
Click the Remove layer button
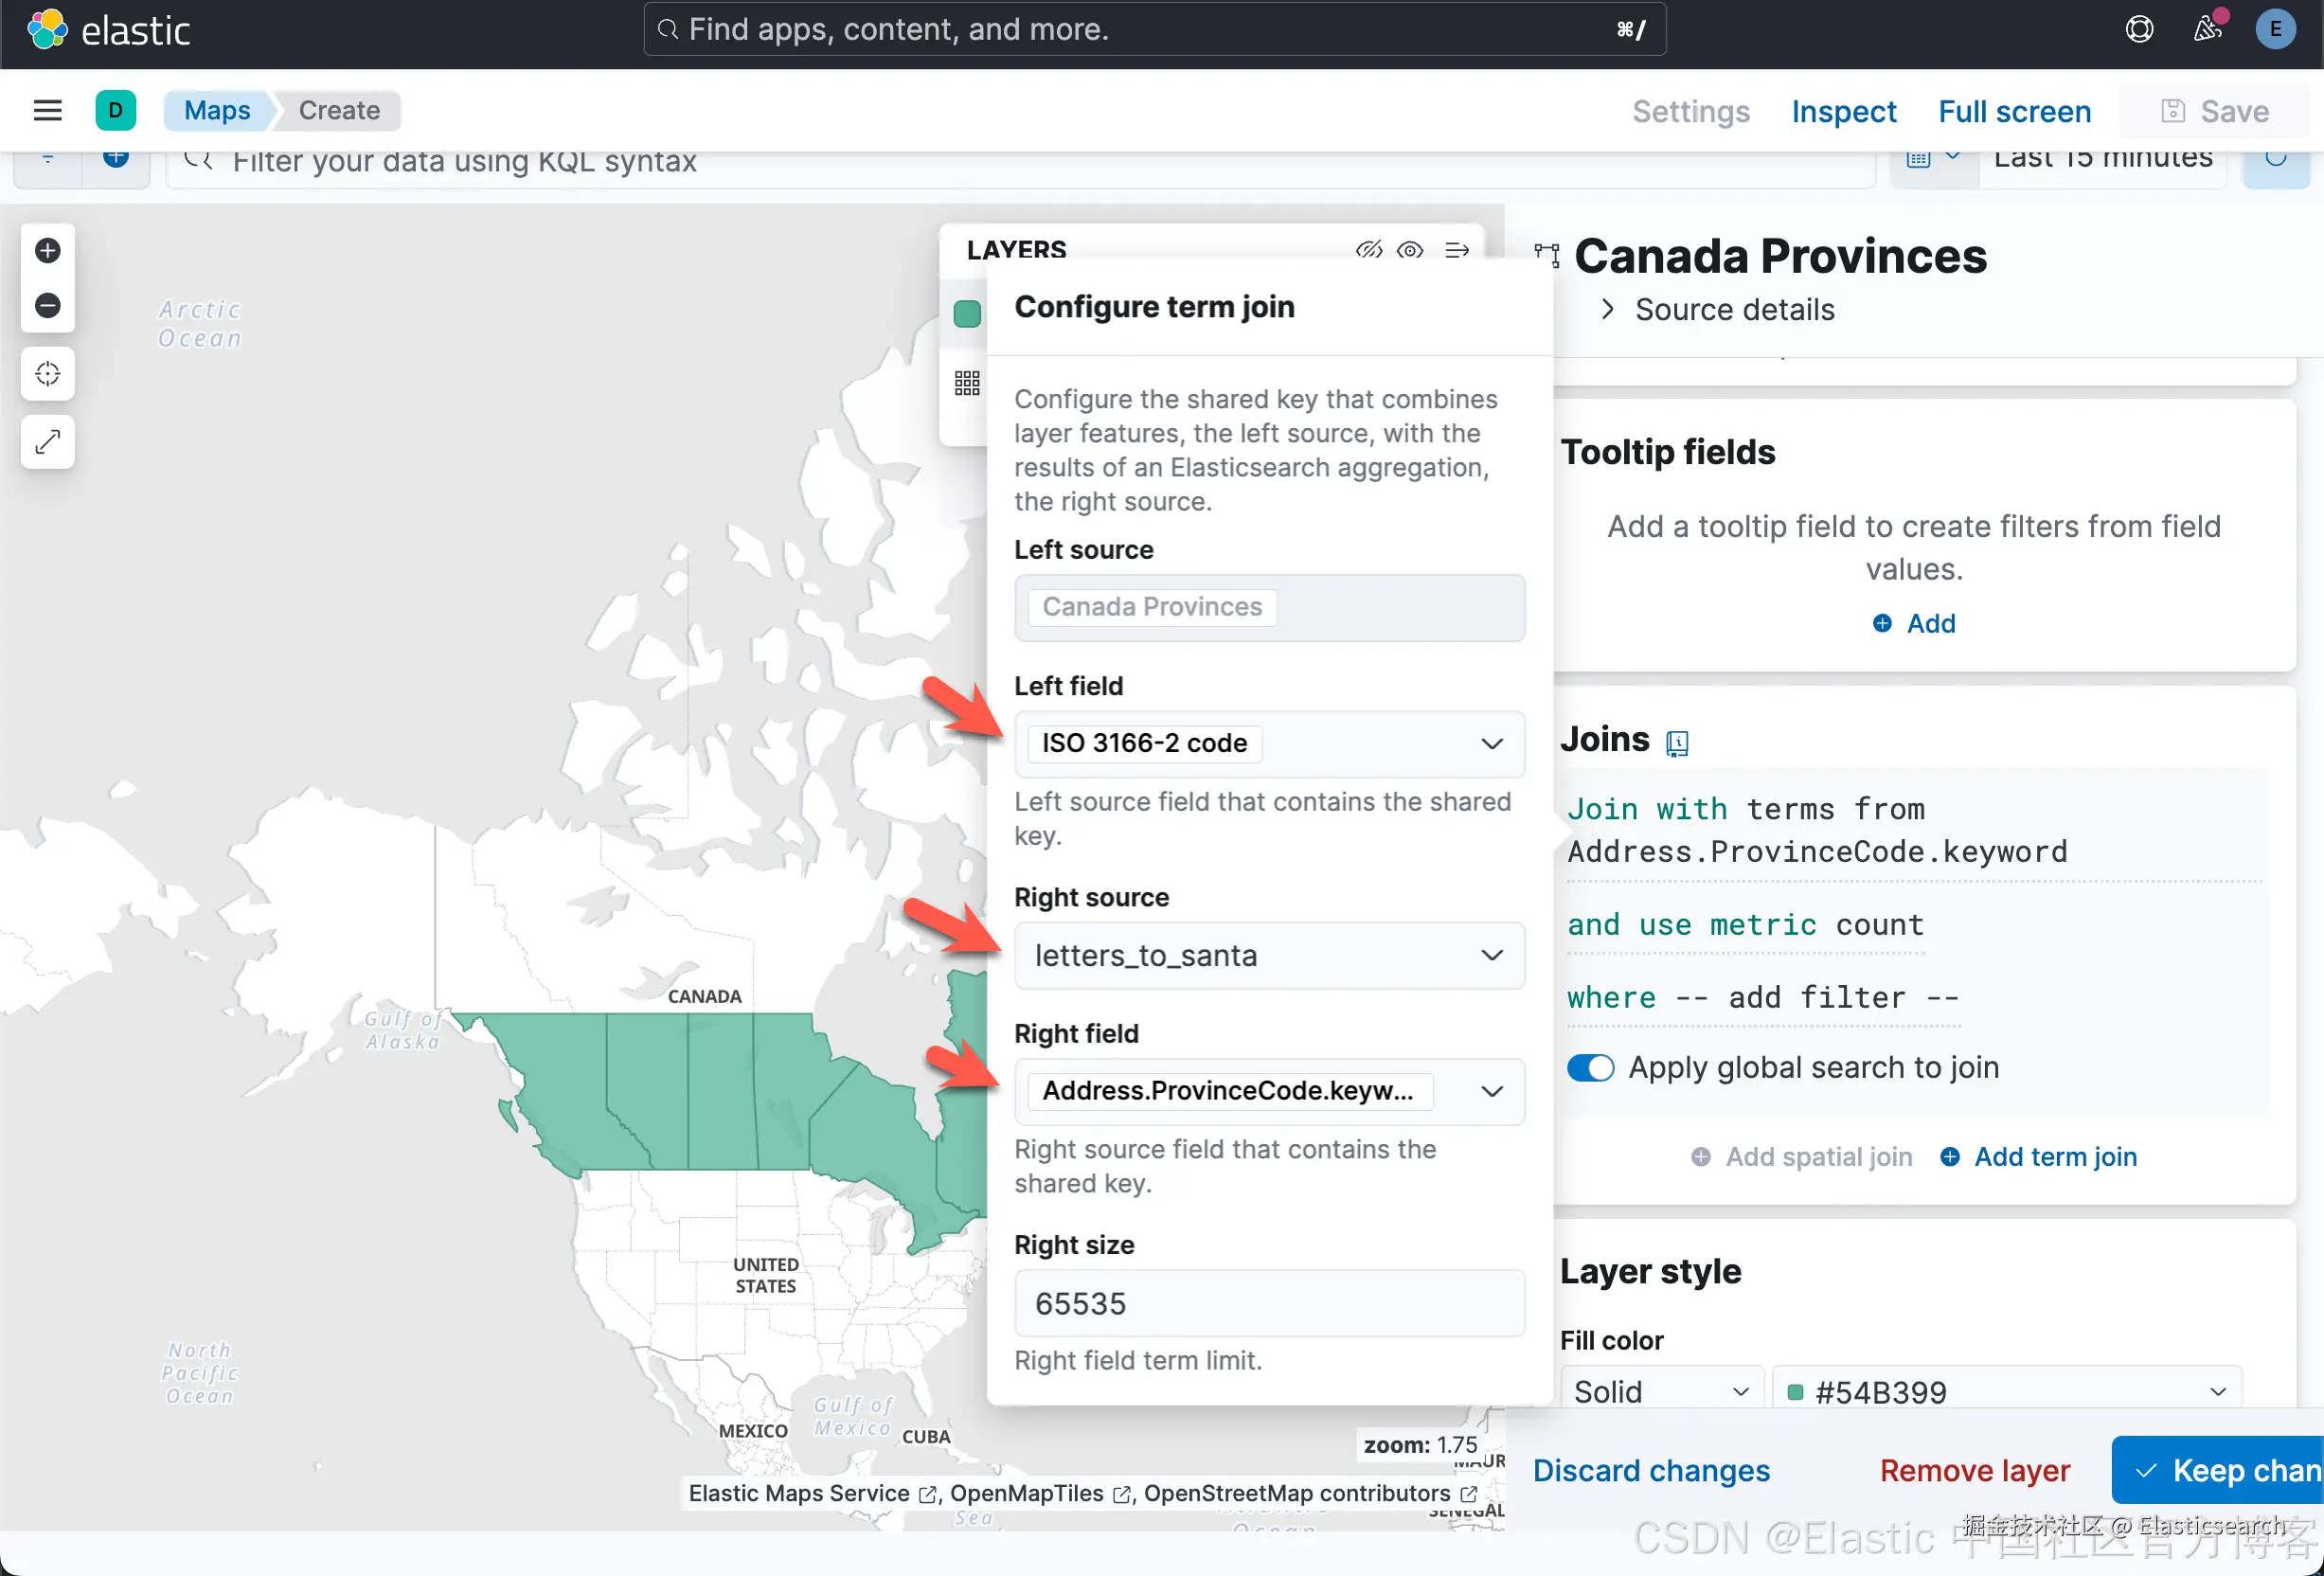[x=1974, y=1471]
